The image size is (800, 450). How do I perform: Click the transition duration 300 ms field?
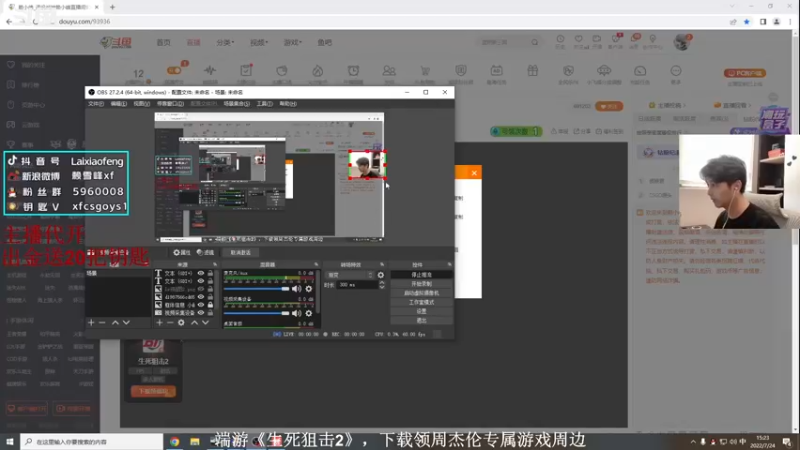coord(358,285)
